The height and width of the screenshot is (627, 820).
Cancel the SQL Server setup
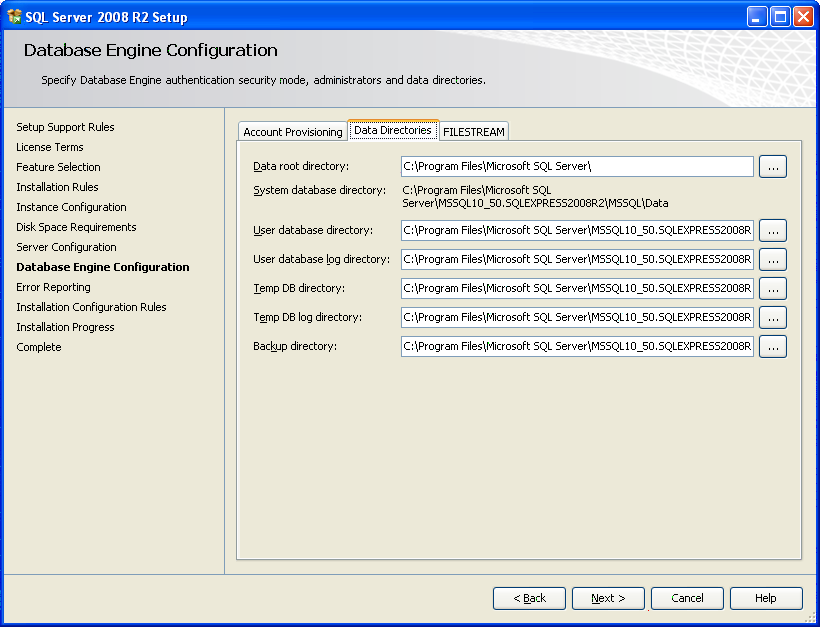[x=687, y=598]
